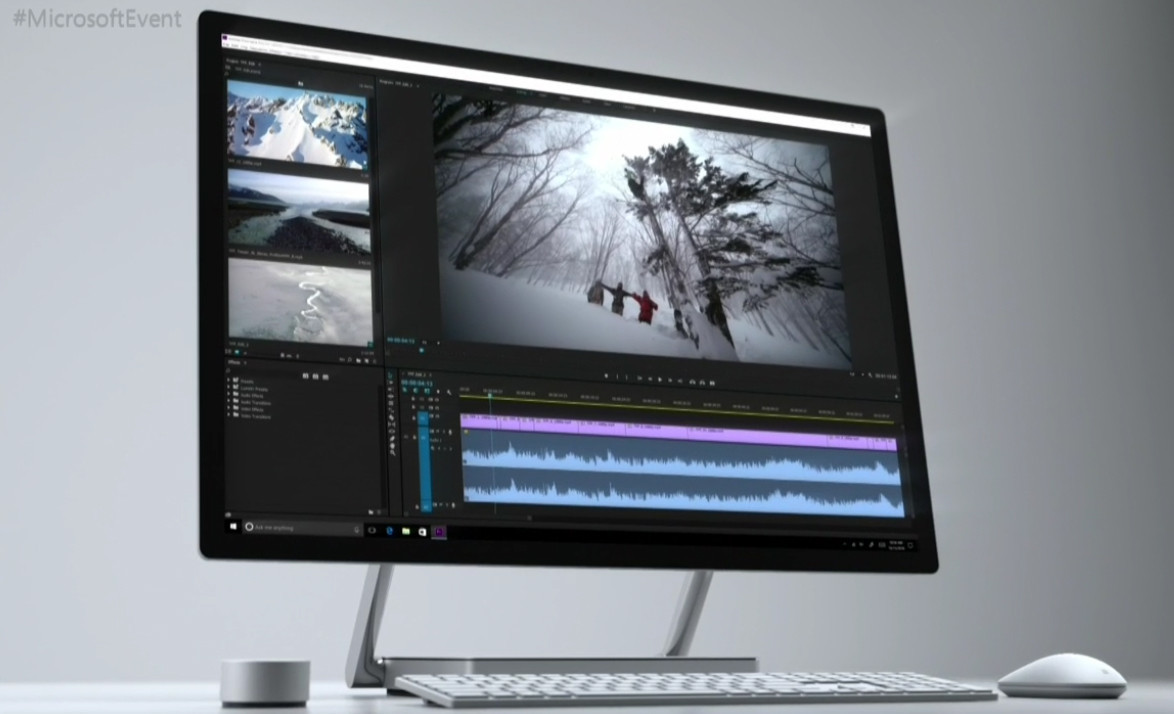Click the blue timeline timecode display

click(416, 382)
